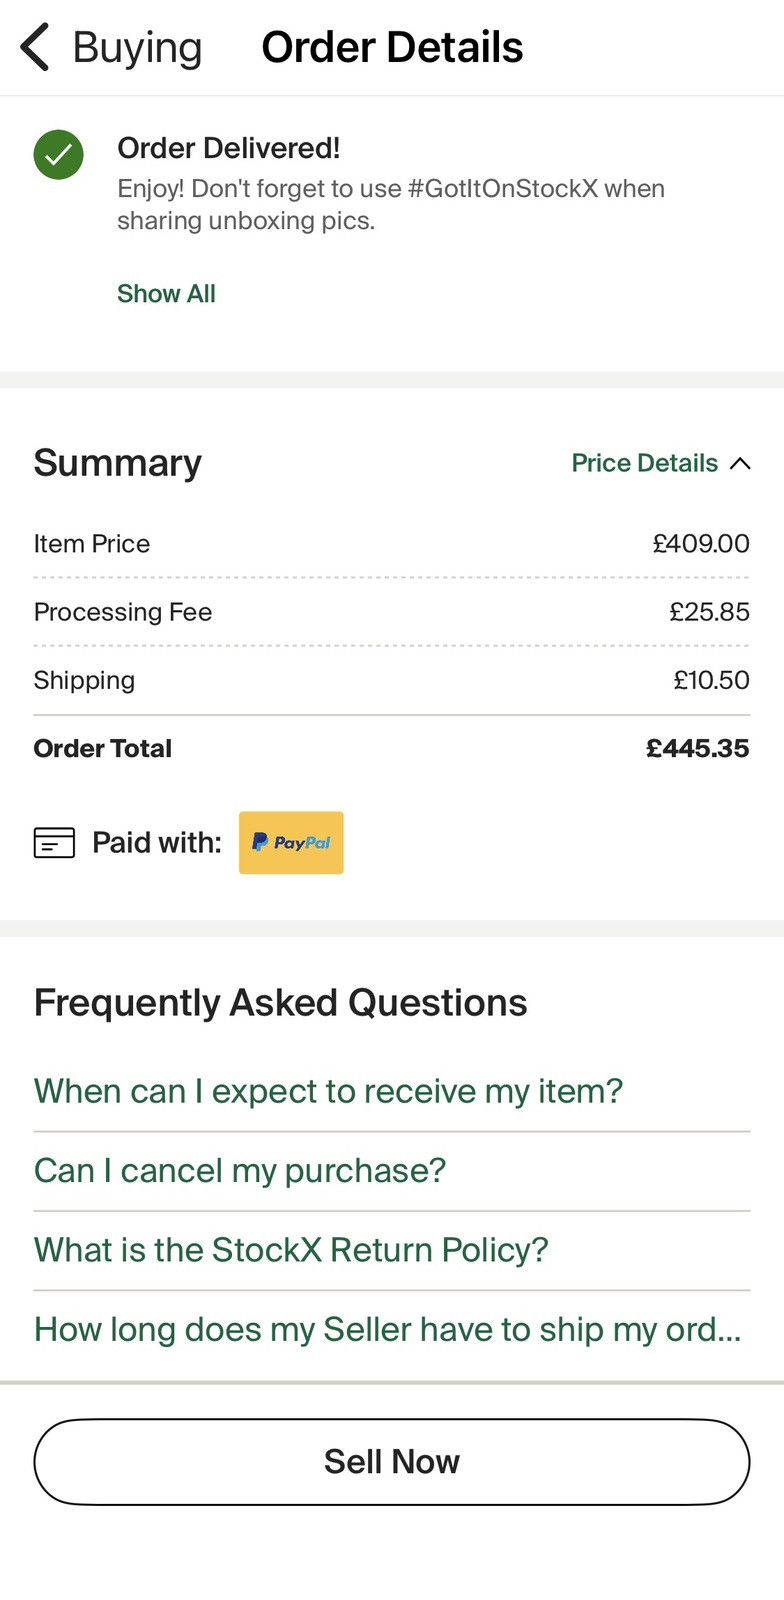Tap the PayPal payment badge

click(x=291, y=843)
